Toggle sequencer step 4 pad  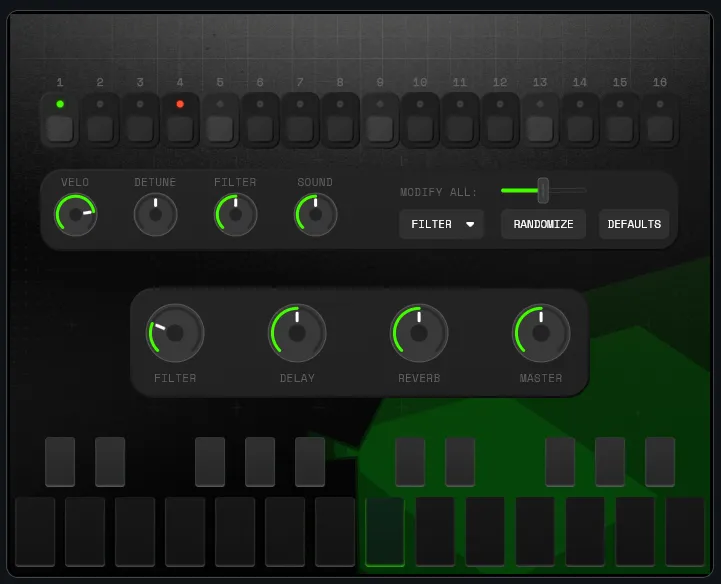pos(180,128)
